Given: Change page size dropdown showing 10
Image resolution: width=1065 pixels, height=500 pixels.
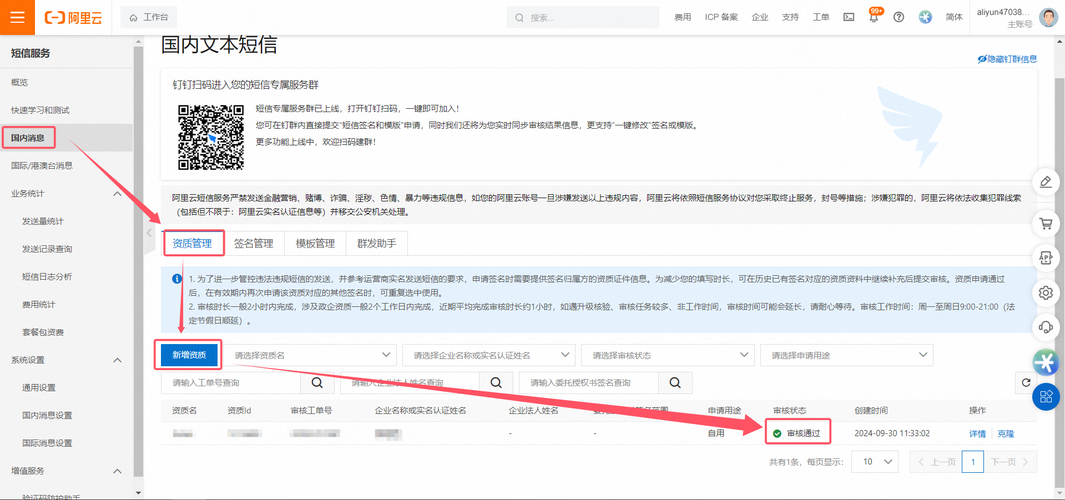Looking at the screenshot, I should [x=875, y=461].
